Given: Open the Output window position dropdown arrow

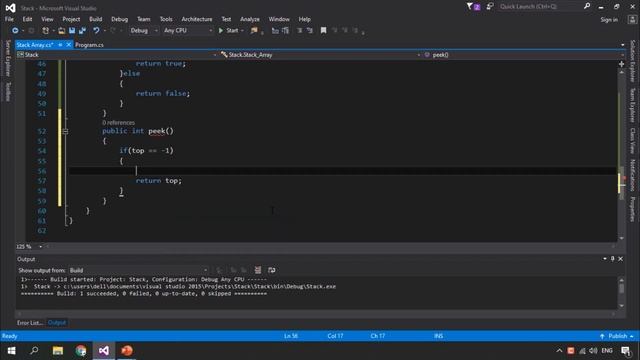Looking at the screenshot, I should click(604, 259).
